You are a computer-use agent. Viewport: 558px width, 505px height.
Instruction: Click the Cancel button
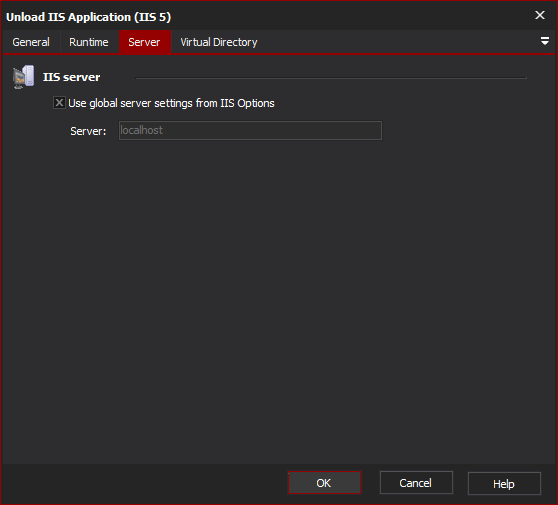pyautogui.click(x=416, y=483)
